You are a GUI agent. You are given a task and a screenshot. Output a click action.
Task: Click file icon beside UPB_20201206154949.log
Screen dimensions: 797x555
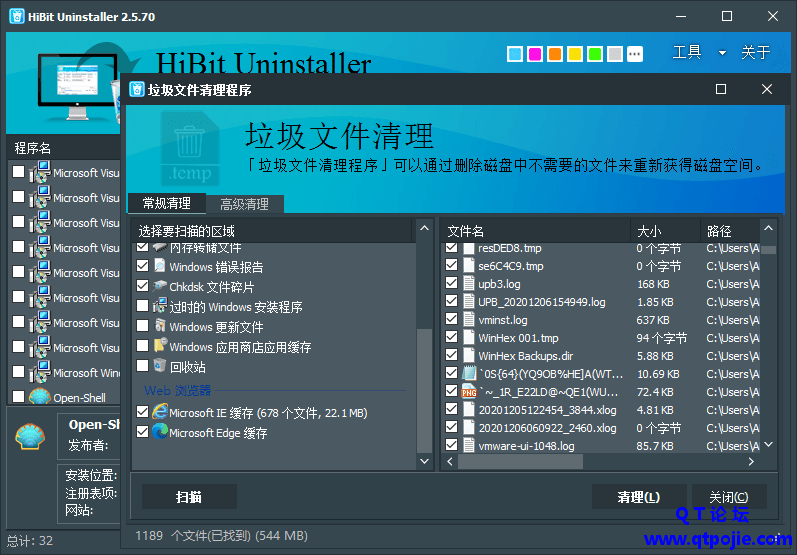469,301
